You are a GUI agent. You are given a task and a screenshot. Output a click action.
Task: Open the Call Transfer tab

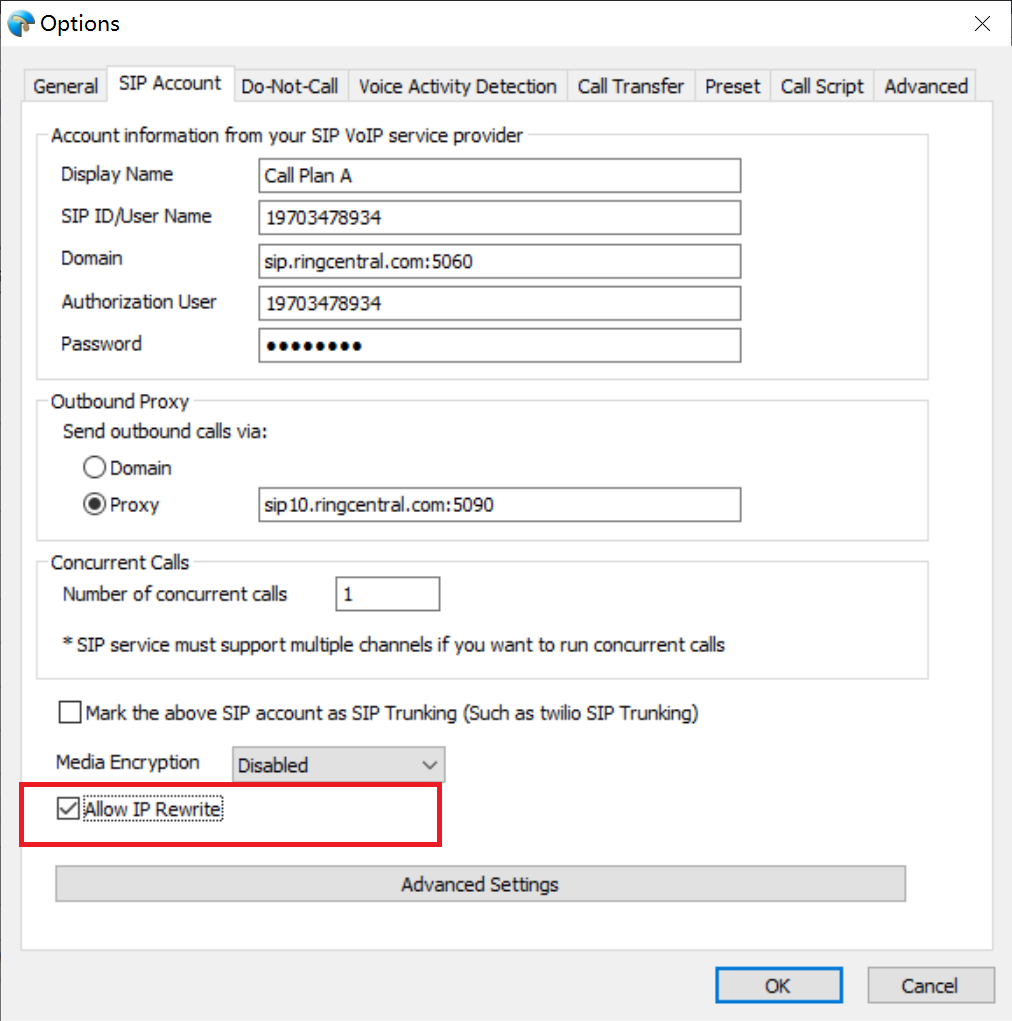pos(630,86)
